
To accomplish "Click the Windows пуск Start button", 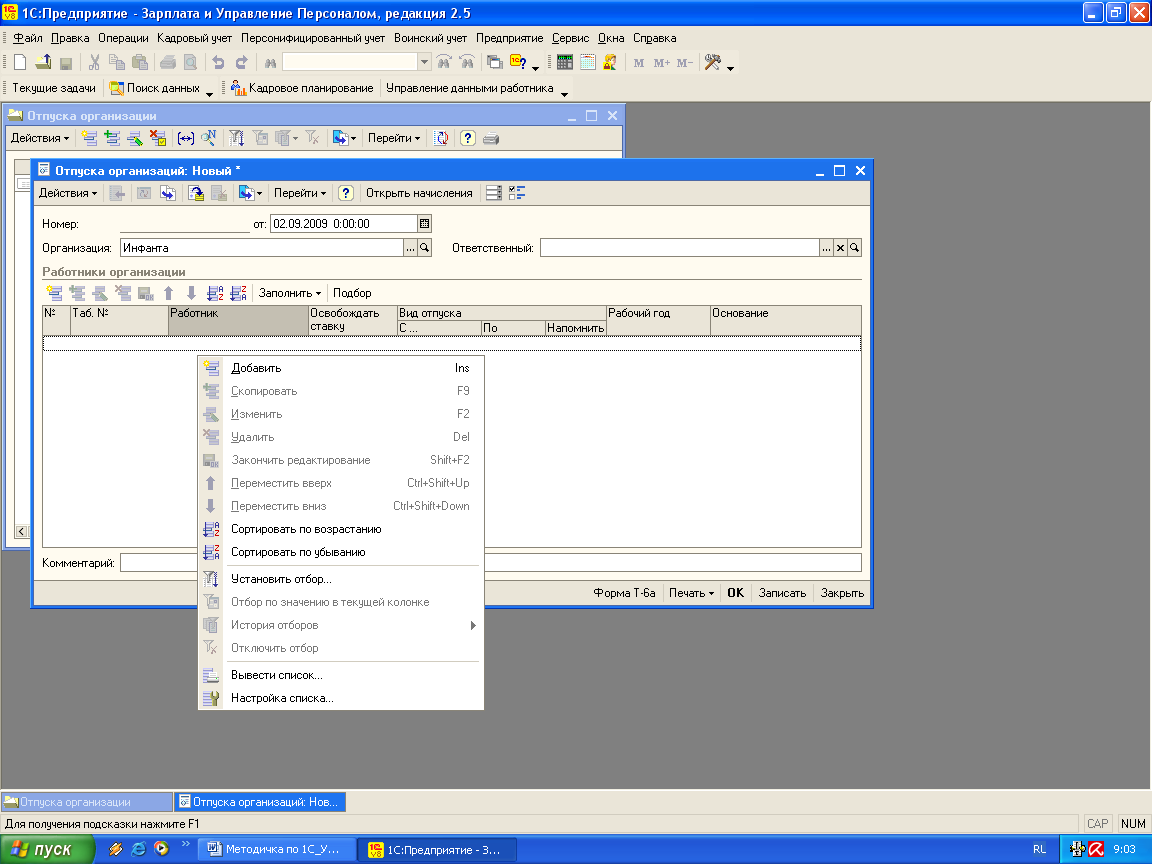I will [46, 849].
